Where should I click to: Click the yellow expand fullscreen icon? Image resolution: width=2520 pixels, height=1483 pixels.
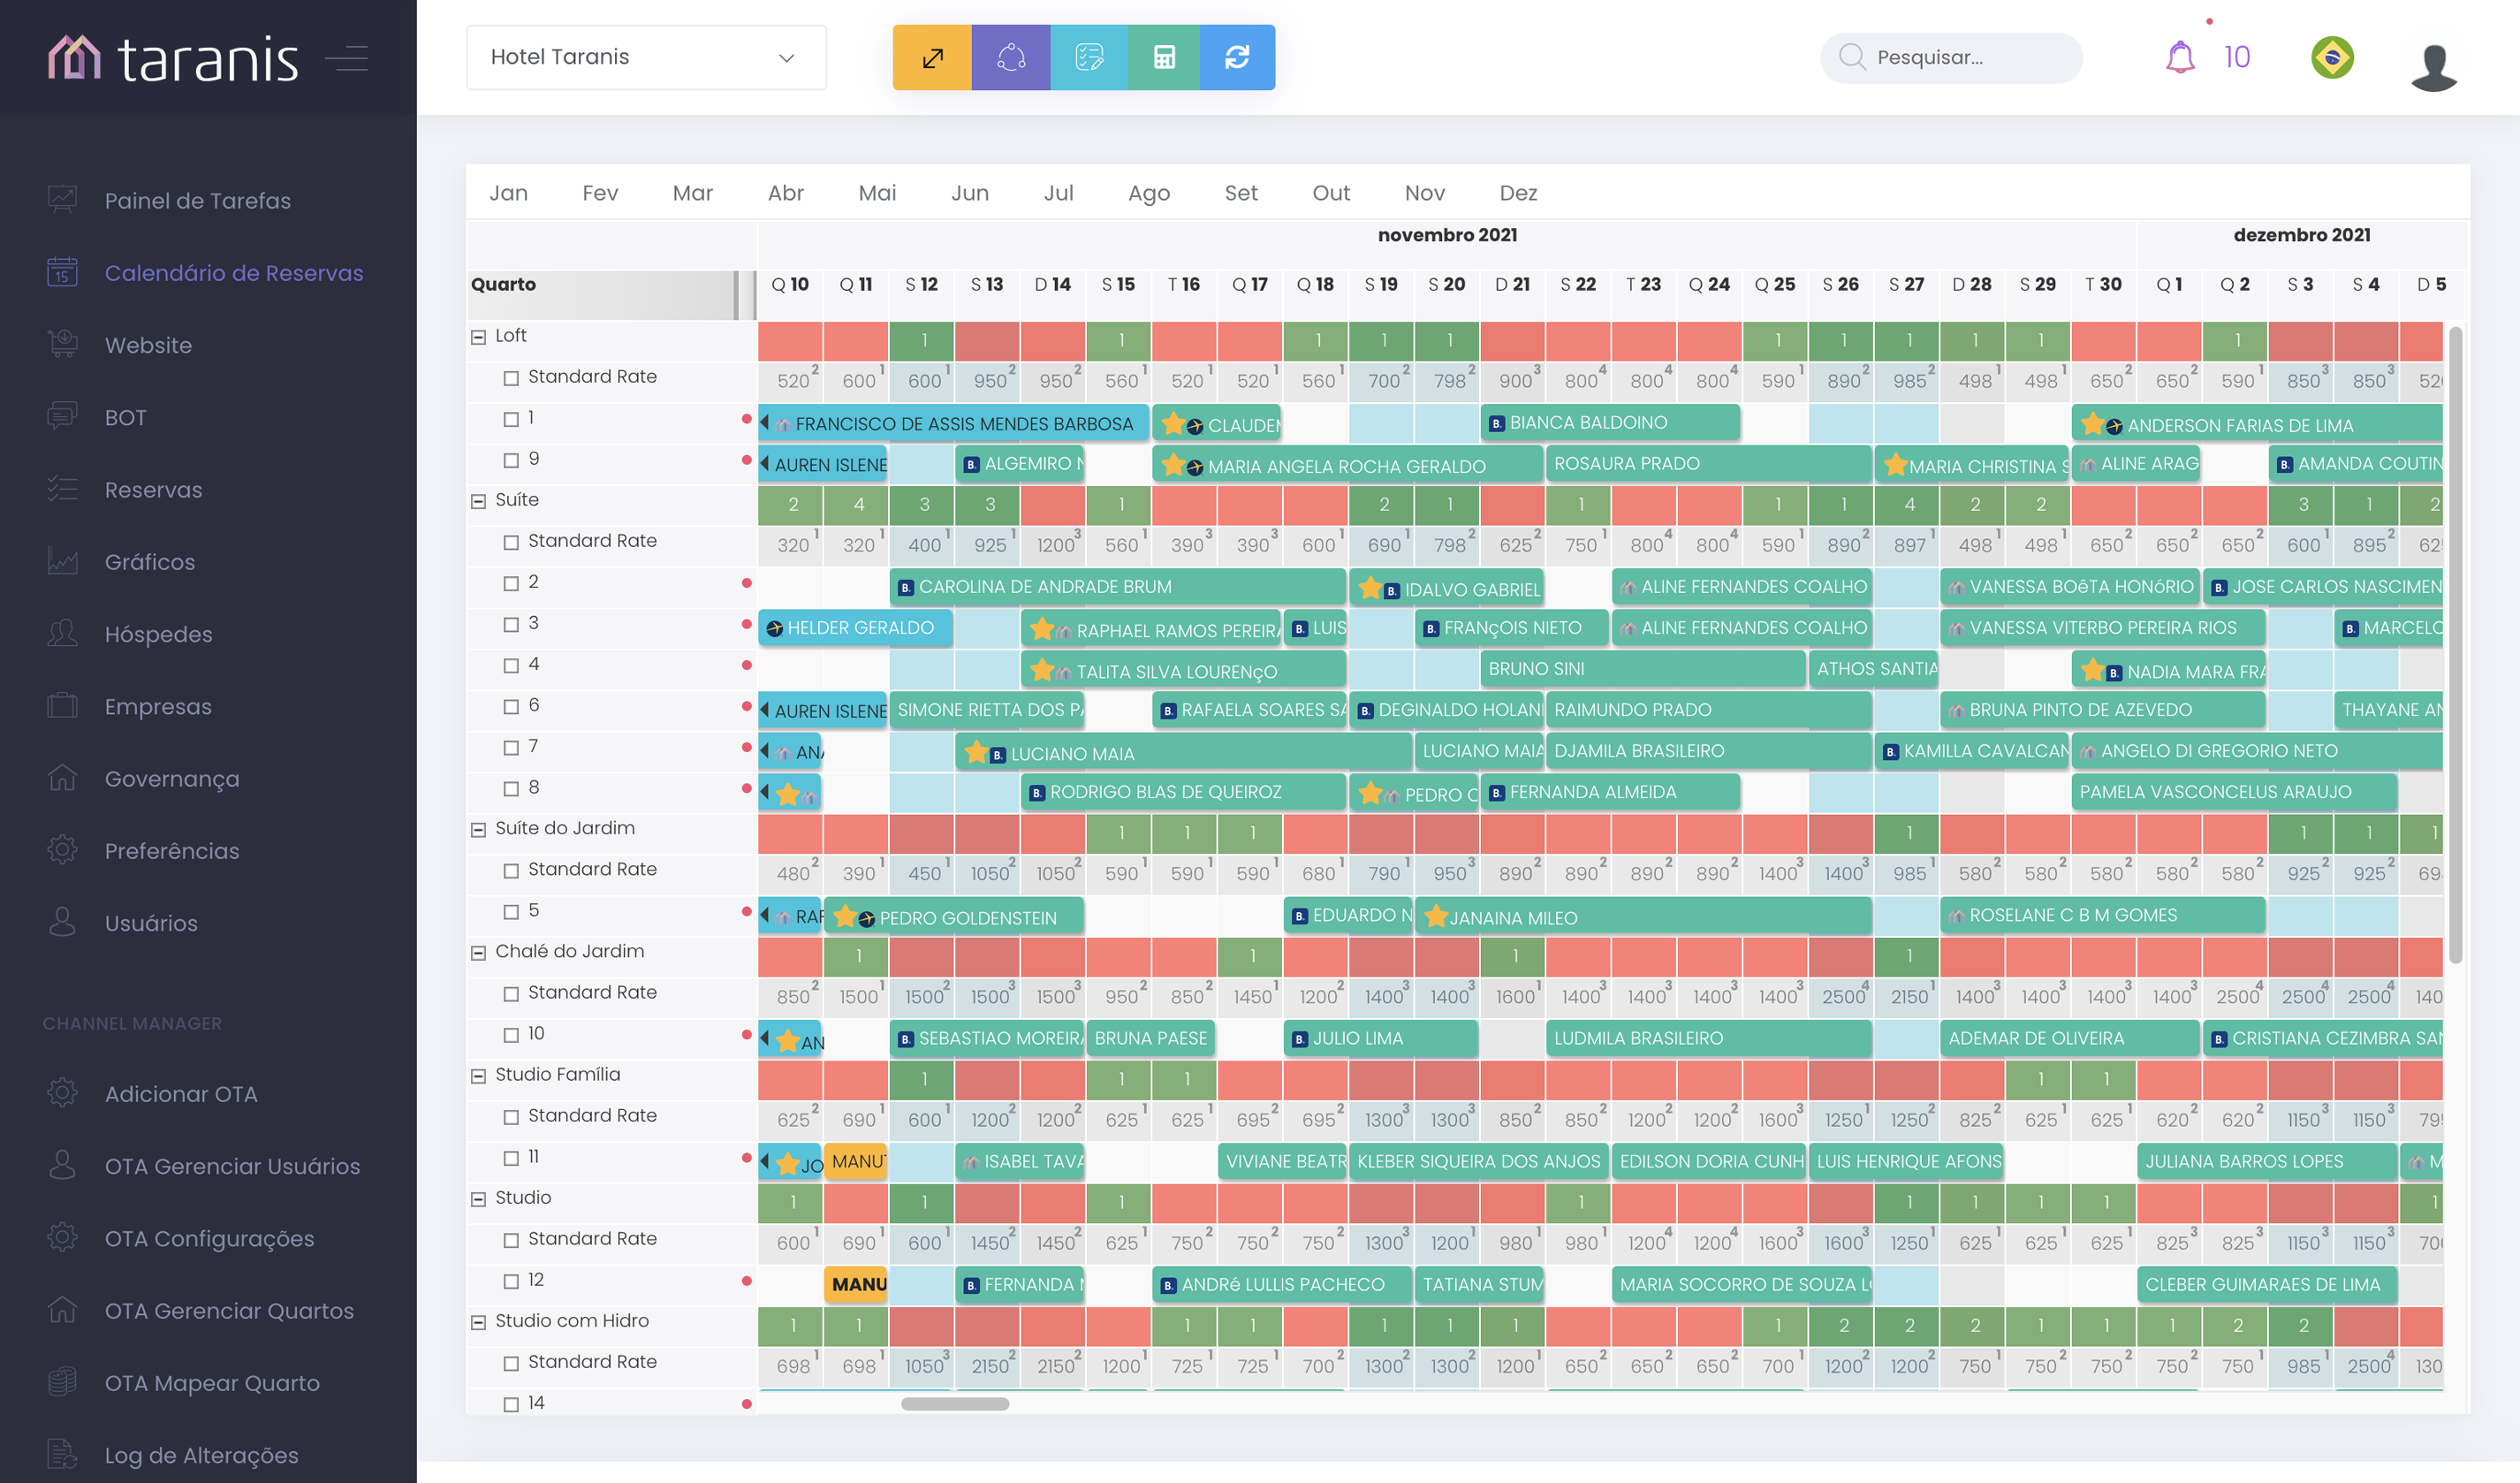coord(931,58)
